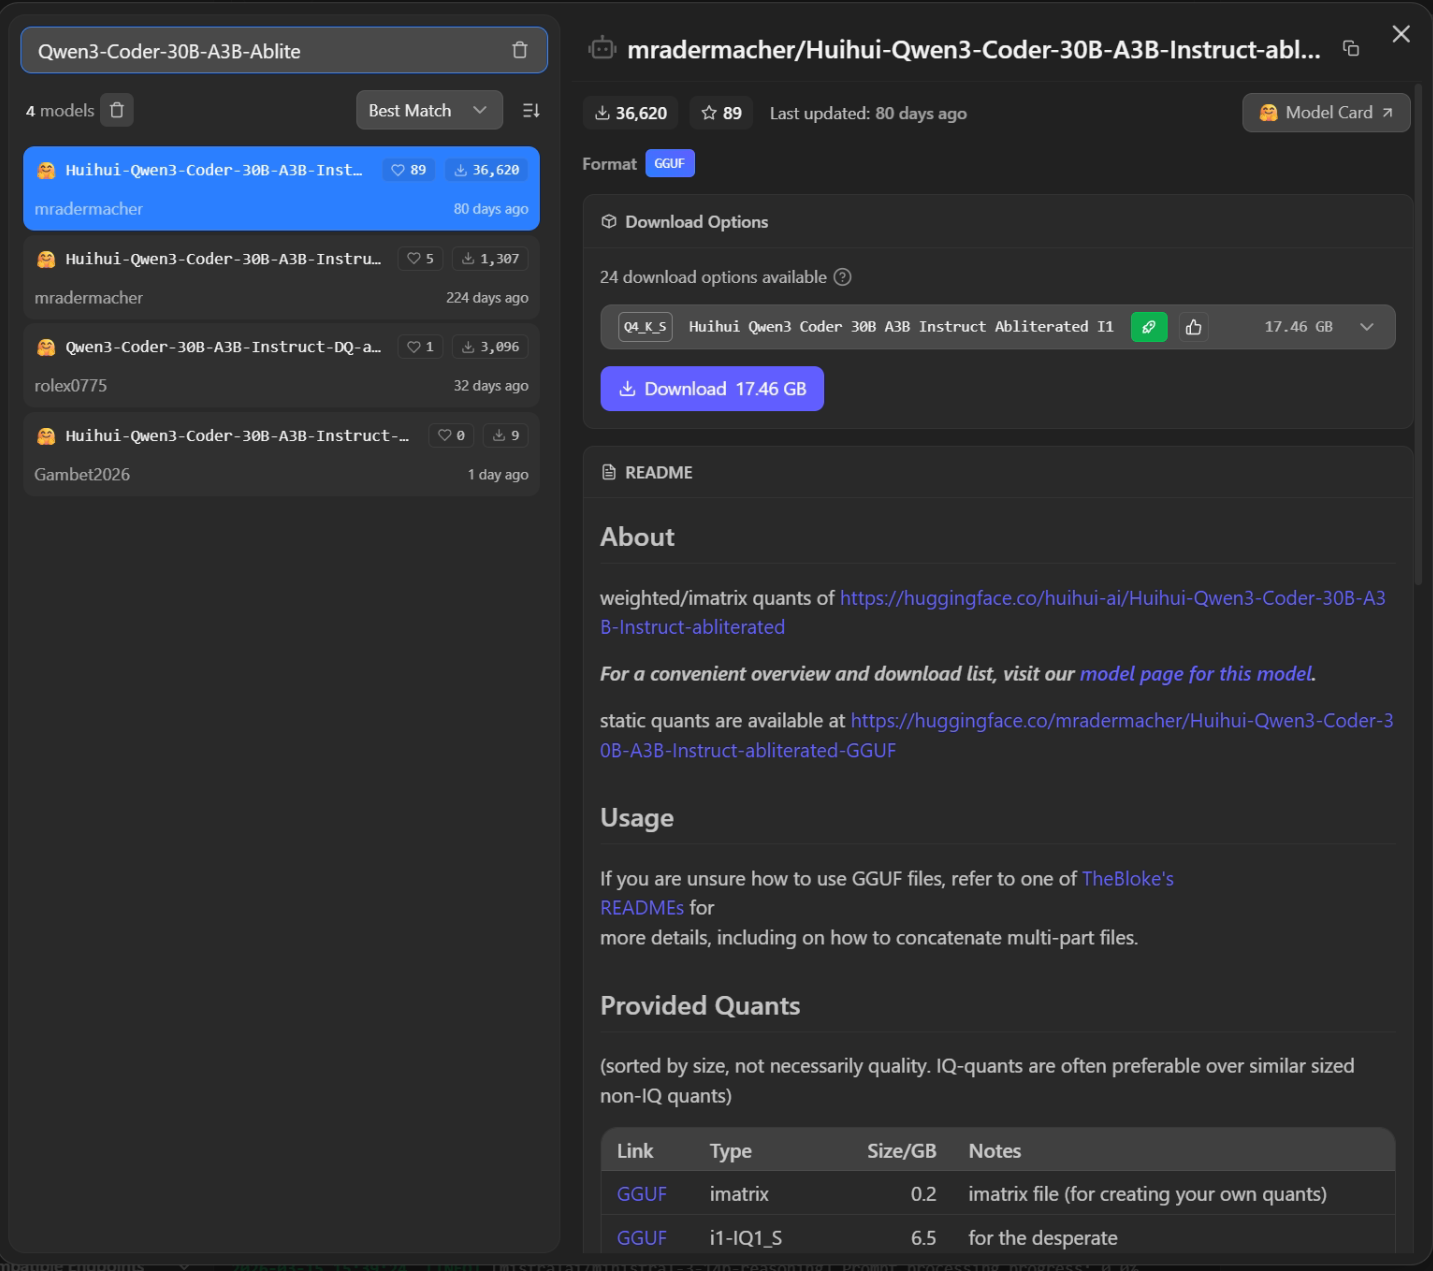Image resolution: width=1433 pixels, height=1271 pixels.
Task: Expand the Q4_K_S download option chevron
Action: coord(1367,327)
